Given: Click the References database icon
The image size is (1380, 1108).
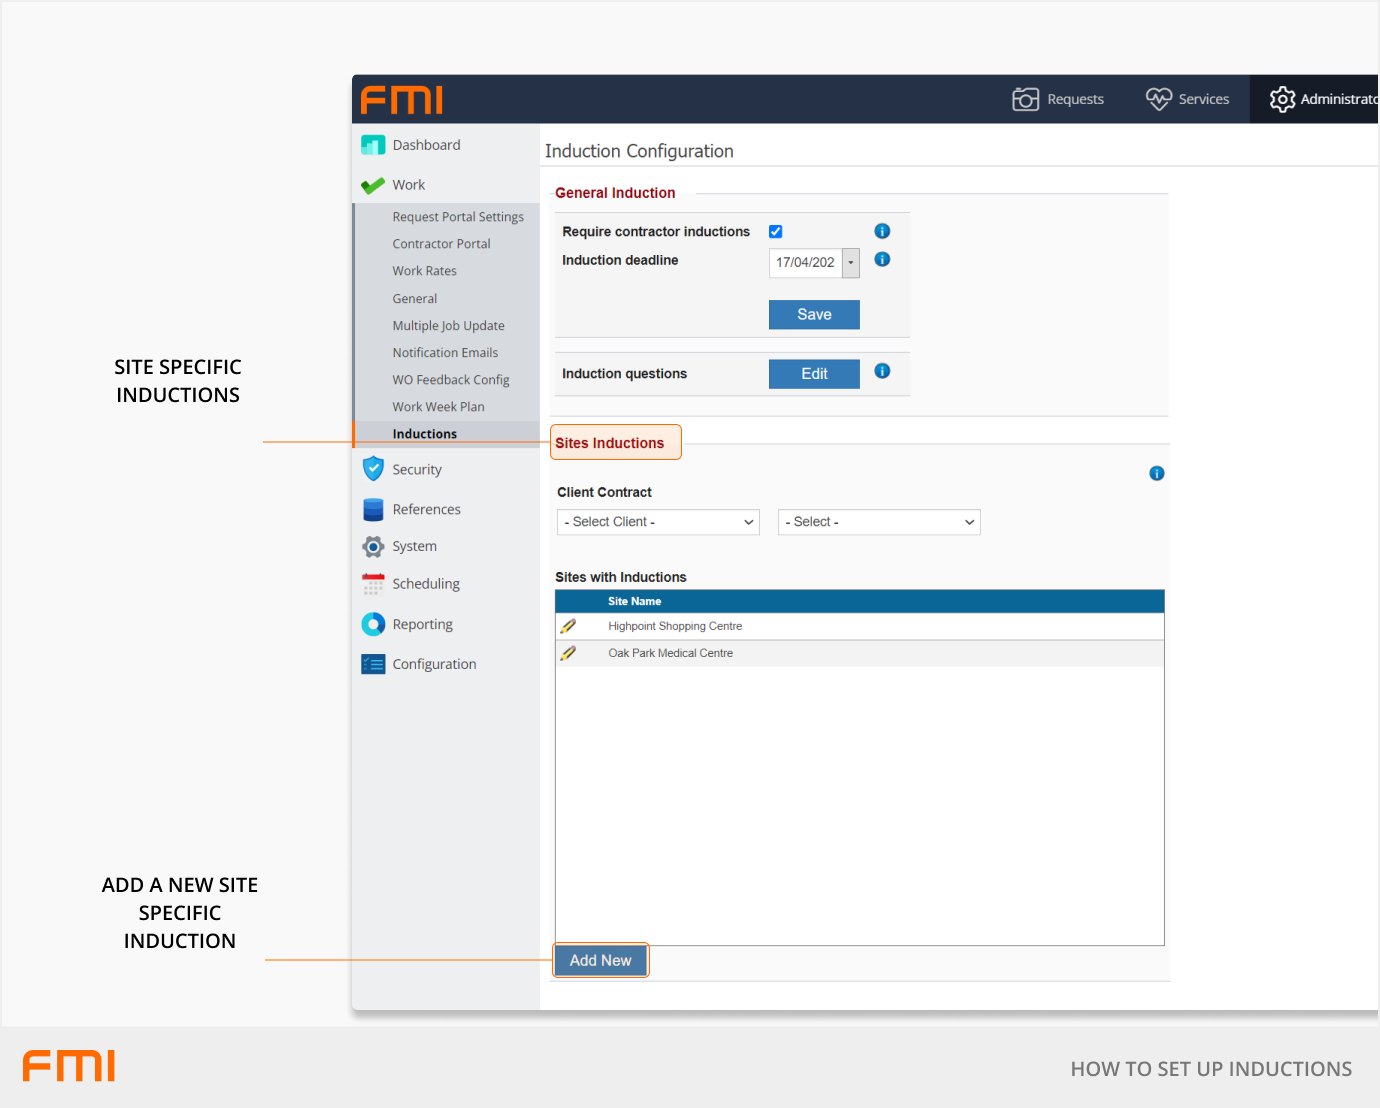Looking at the screenshot, I should click(373, 510).
